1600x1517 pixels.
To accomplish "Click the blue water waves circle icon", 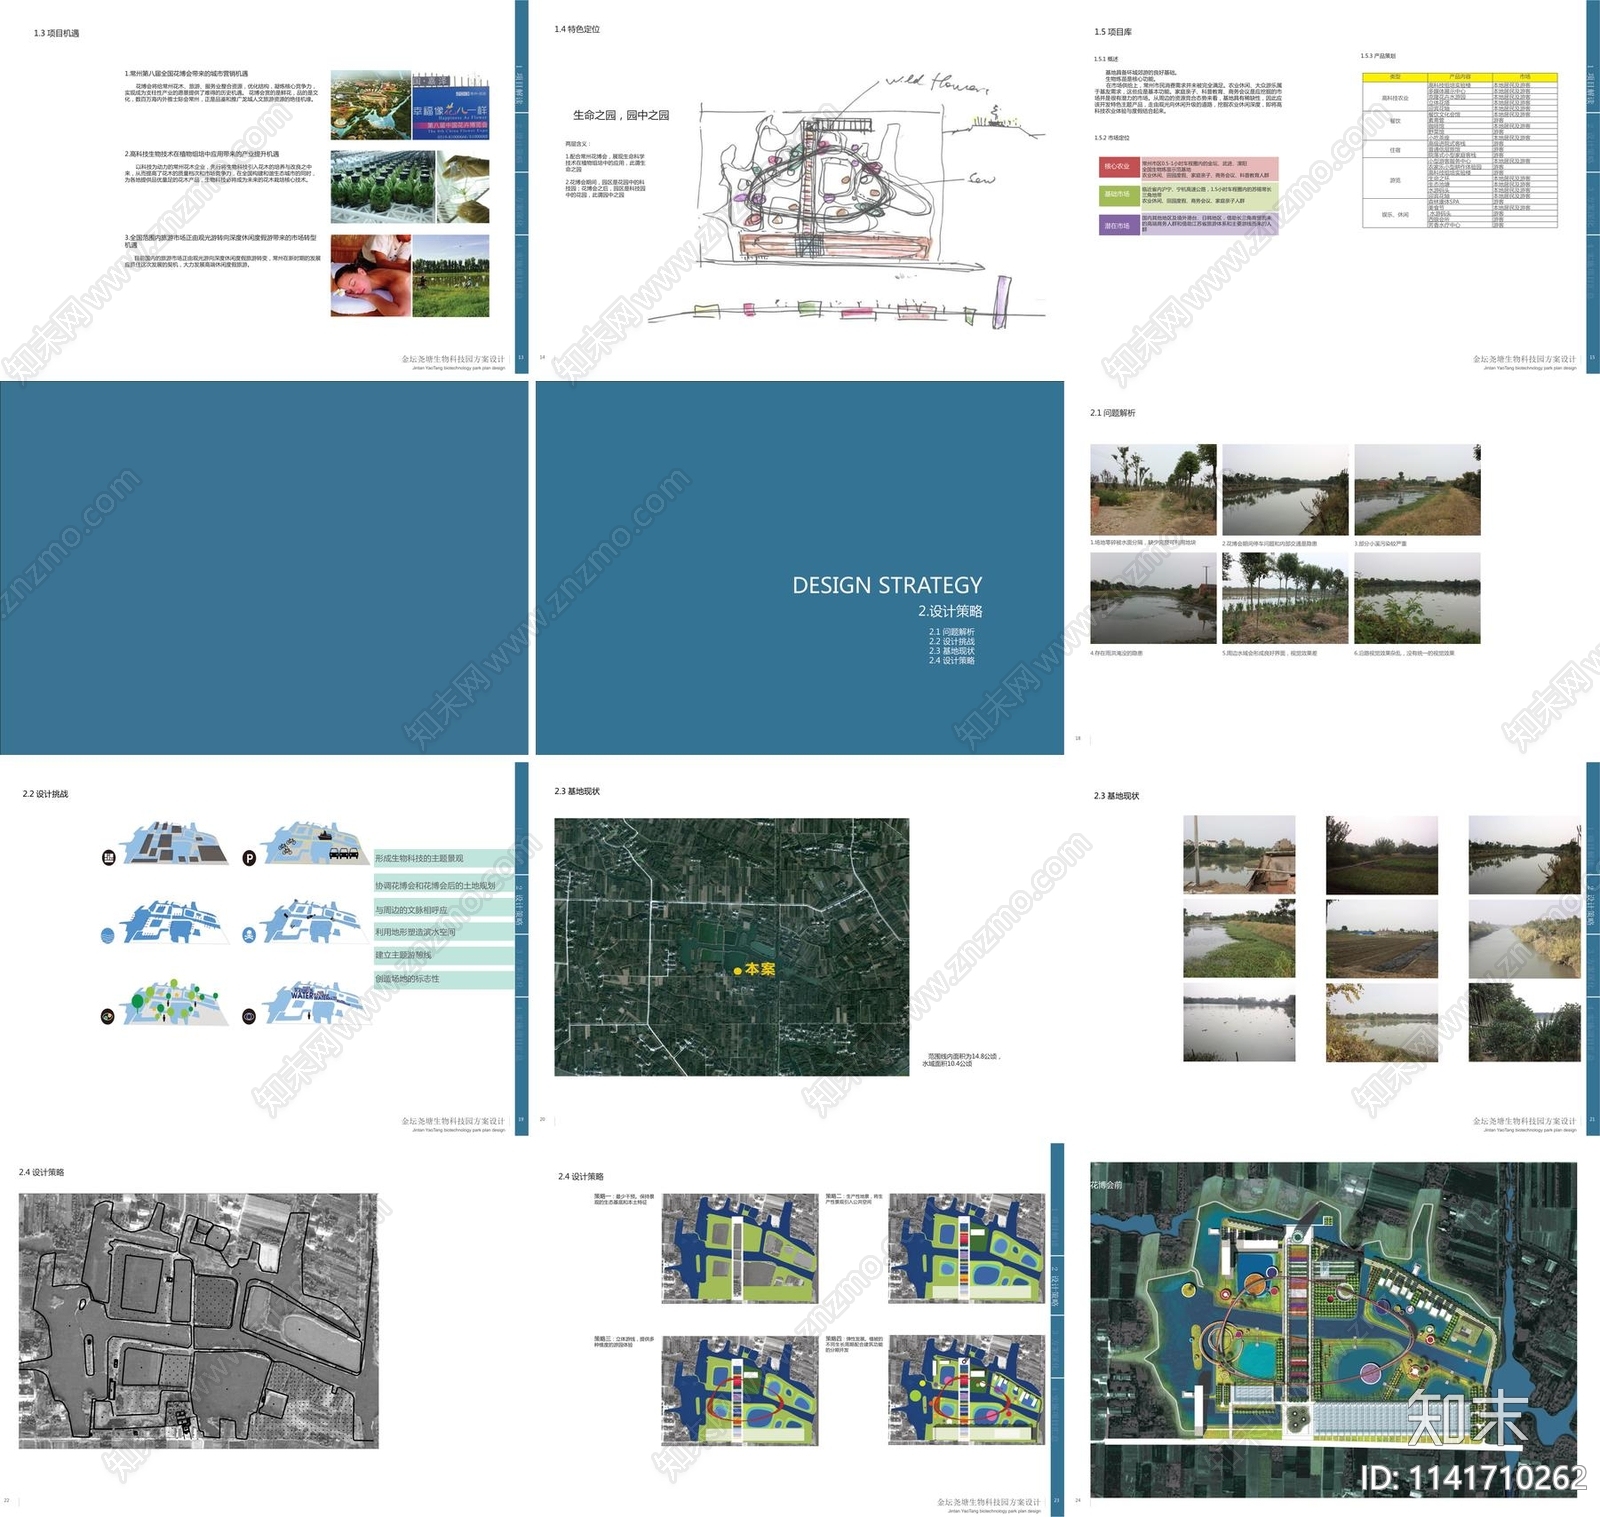I will [108, 935].
